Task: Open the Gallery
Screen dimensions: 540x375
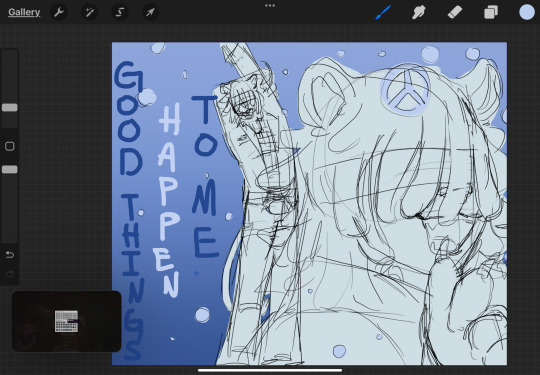Action: pyautogui.click(x=24, y=12)
